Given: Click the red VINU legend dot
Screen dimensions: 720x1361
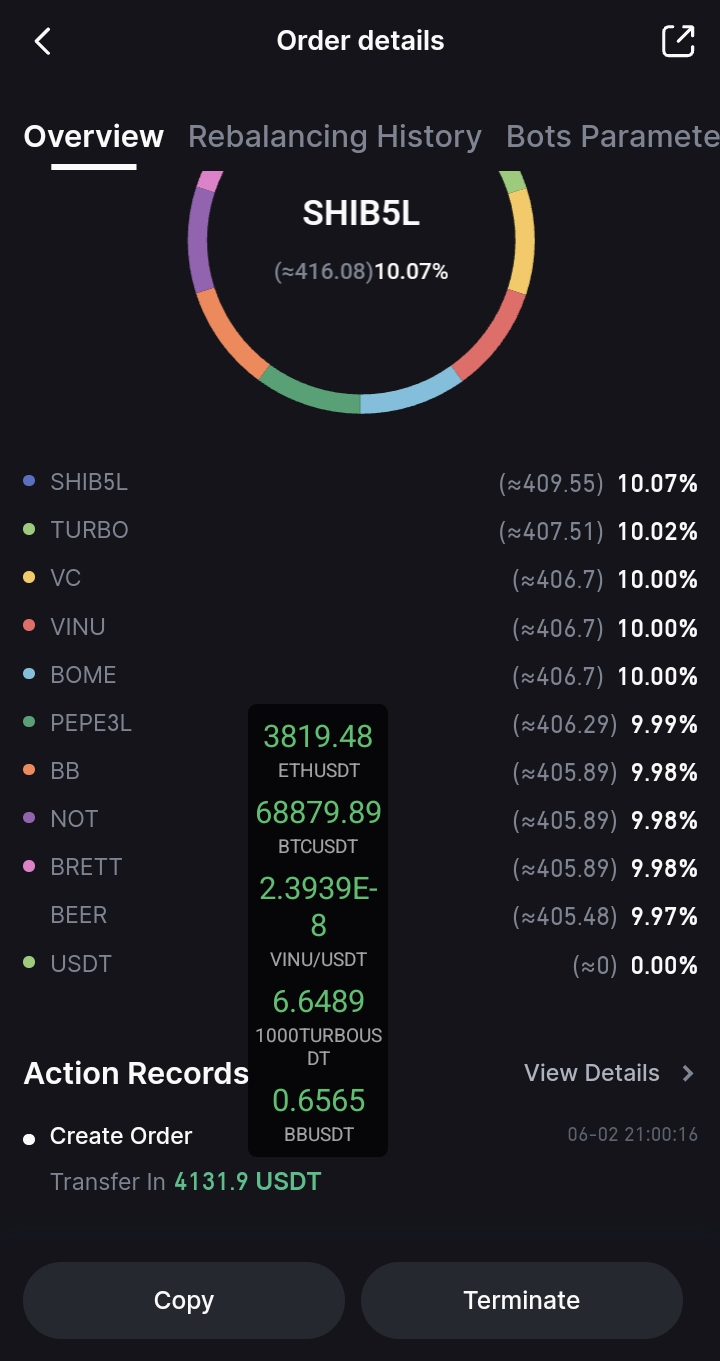Looking at the screenshot, I should pos(30,627).
